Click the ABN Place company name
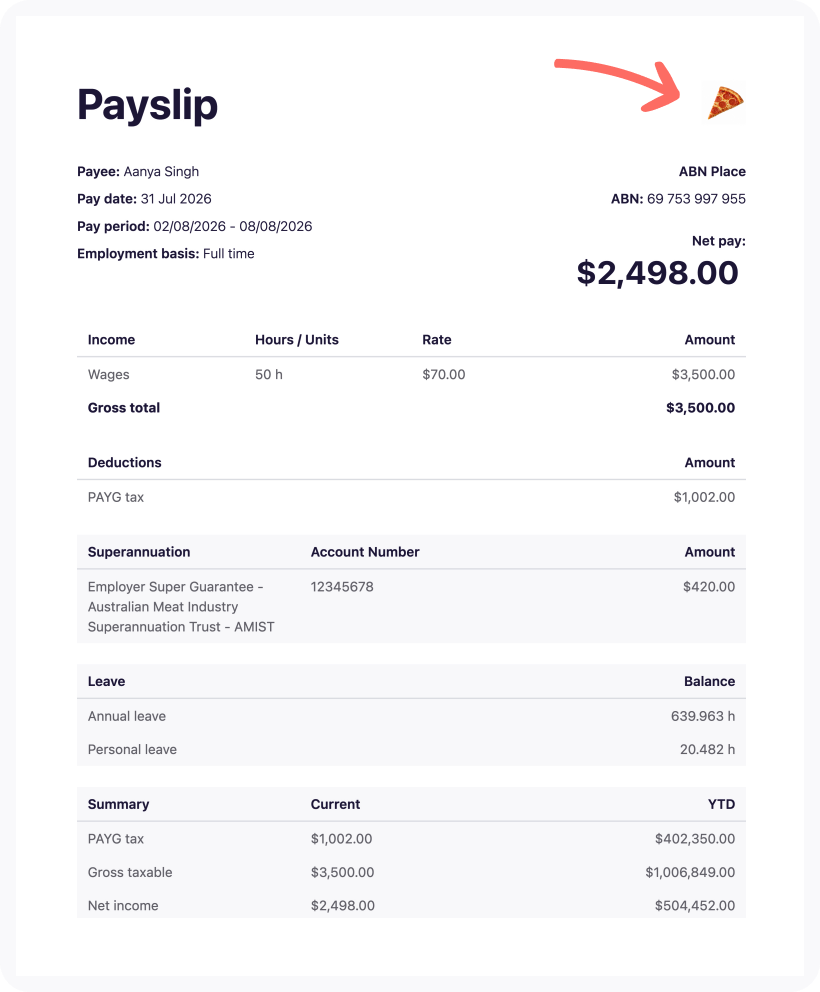Viewport: 820px width, 992px height. click(712, 171)
